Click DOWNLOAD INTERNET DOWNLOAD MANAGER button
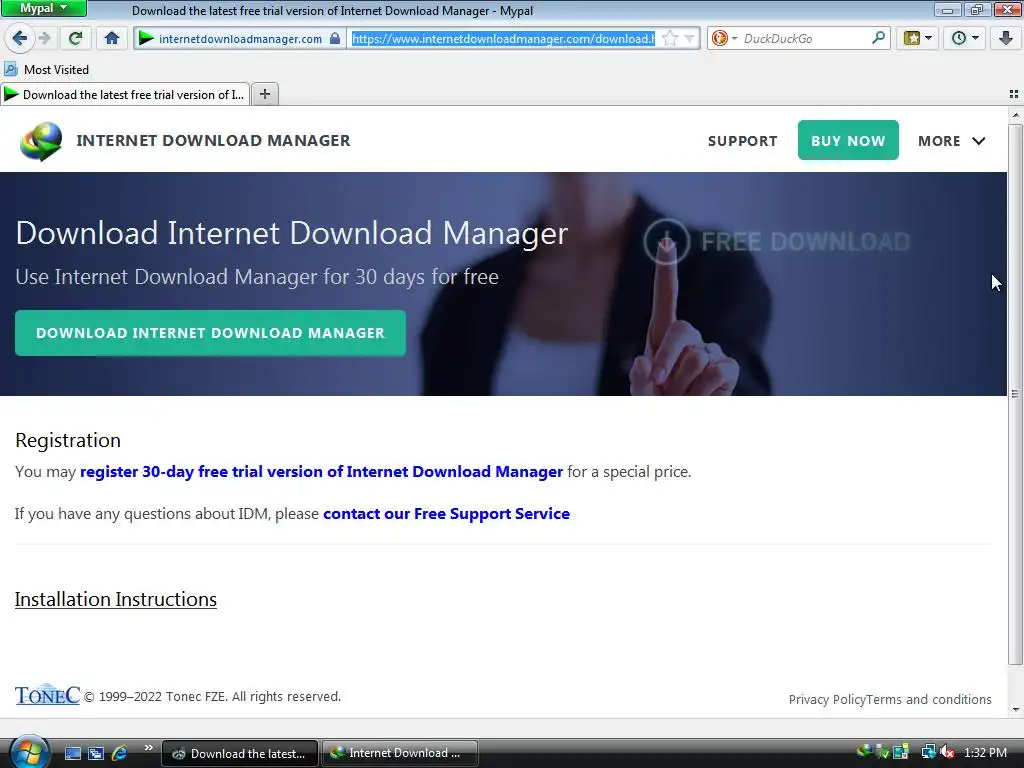 [x=210, y=333]
